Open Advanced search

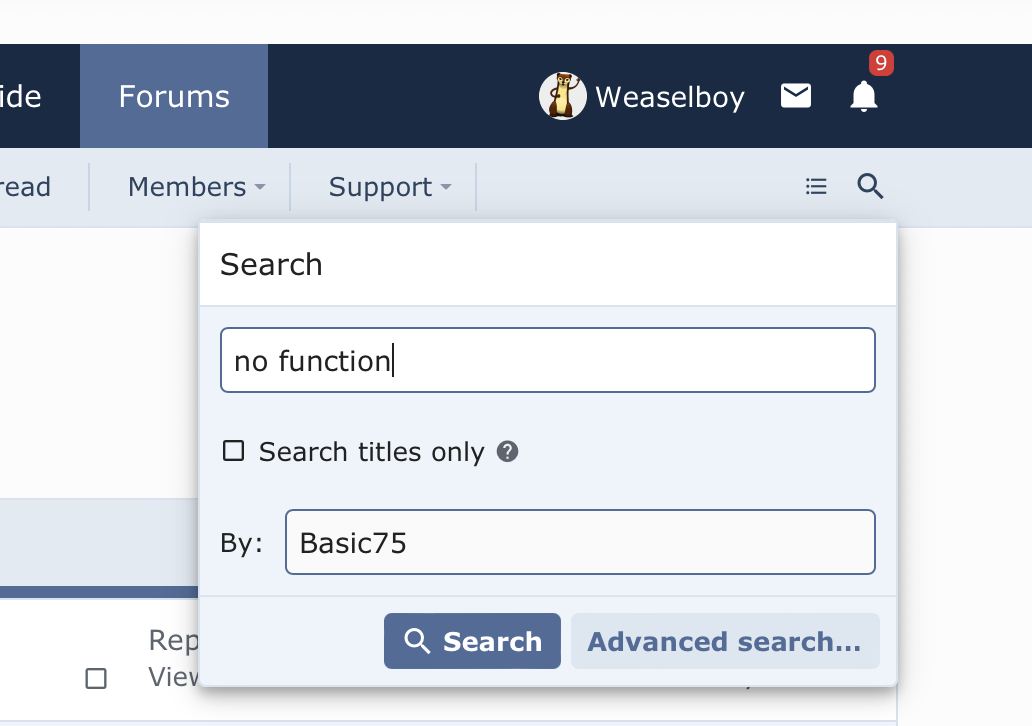724,641
